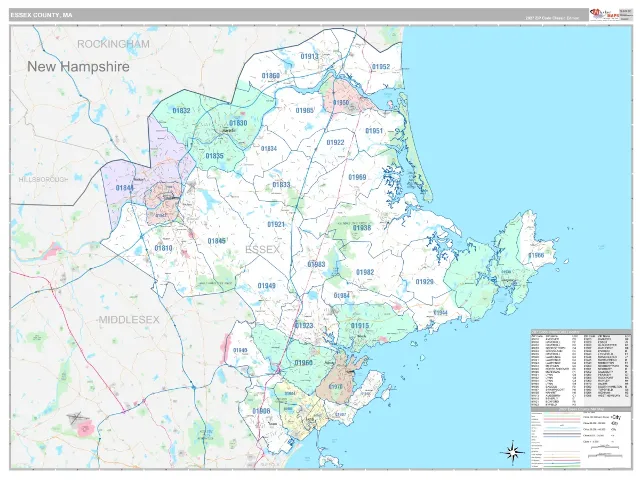Image resolution: width=640 pixels, height=480 pixels.
Task: Click the "ESSEX COUNTY, MA" map title
Action: coord(41,15)
